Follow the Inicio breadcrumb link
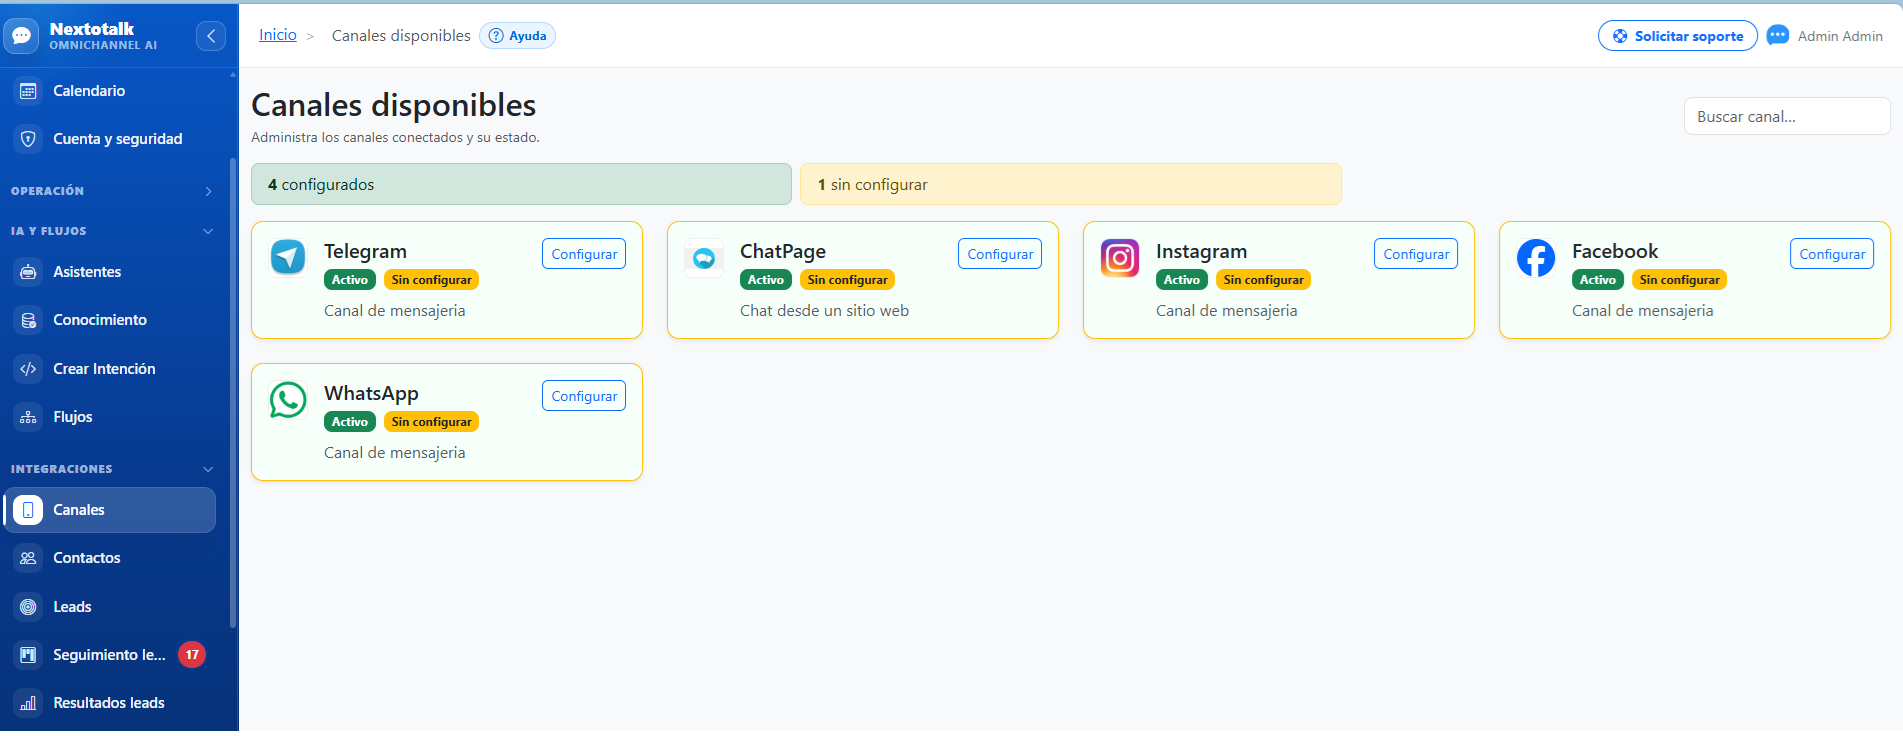Viewport: 1903px width, 736px height. click(x=278, y=35)
